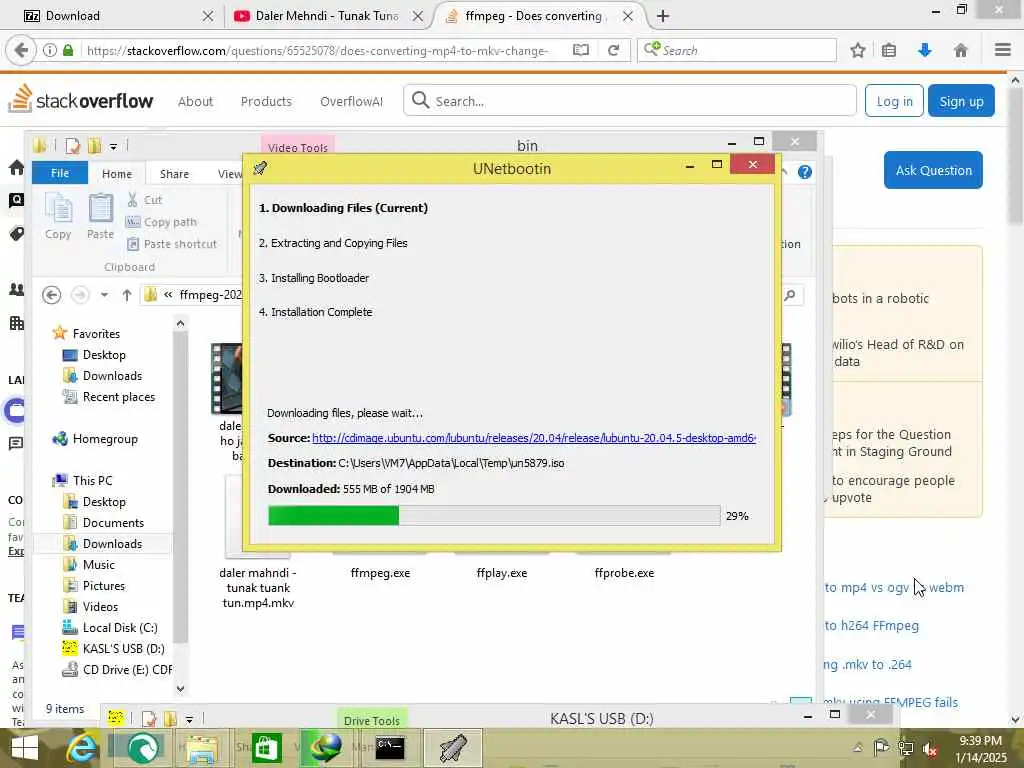1024x768 pixels.
Task: Select ffprobe.exe file
Action: (624, 573)
